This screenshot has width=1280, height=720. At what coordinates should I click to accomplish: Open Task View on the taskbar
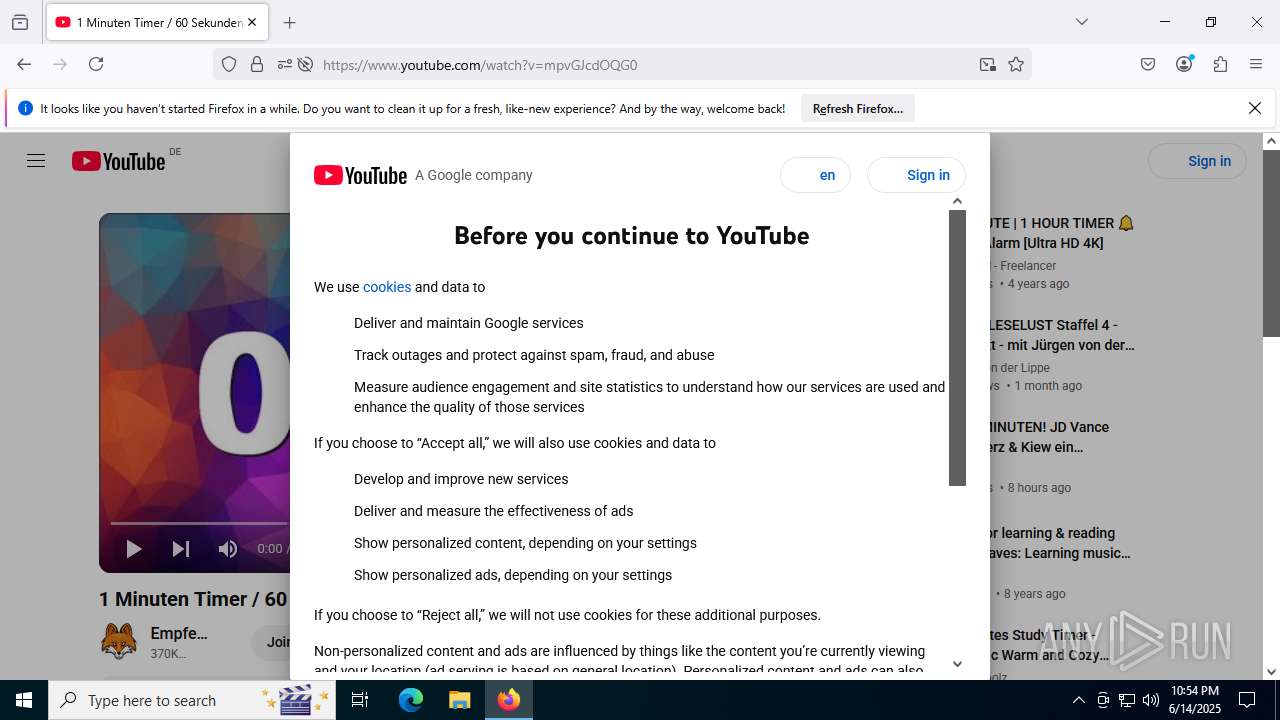tap(360, 700)
